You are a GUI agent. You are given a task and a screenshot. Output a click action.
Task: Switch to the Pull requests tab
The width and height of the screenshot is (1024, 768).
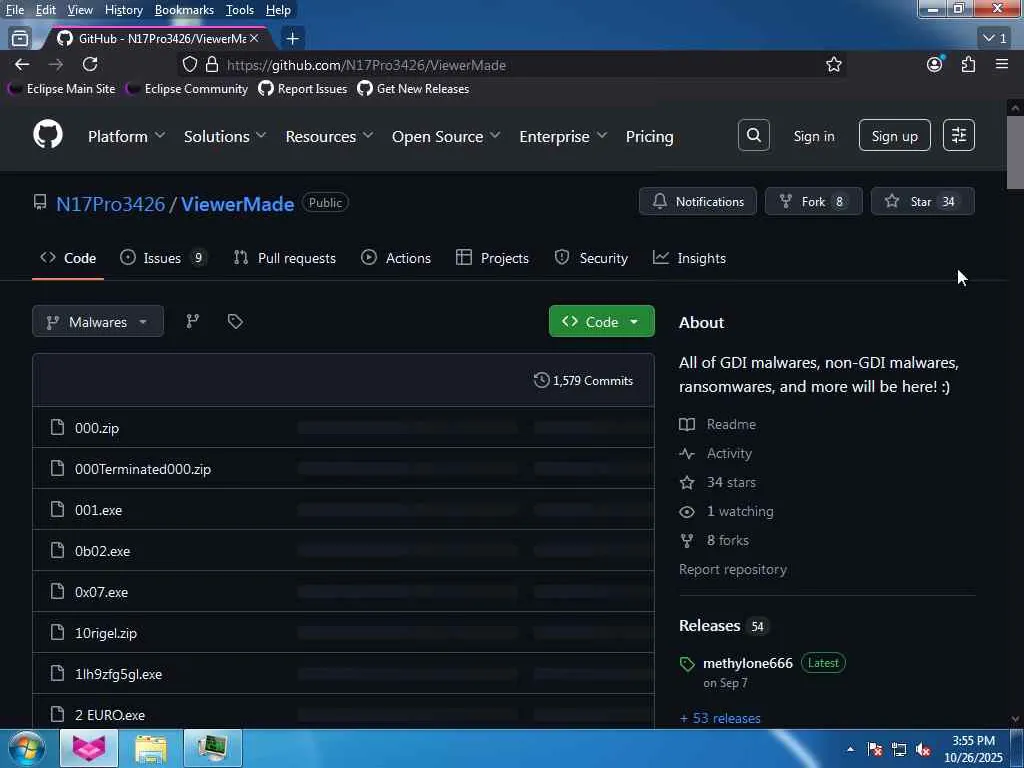pos(285,258)
